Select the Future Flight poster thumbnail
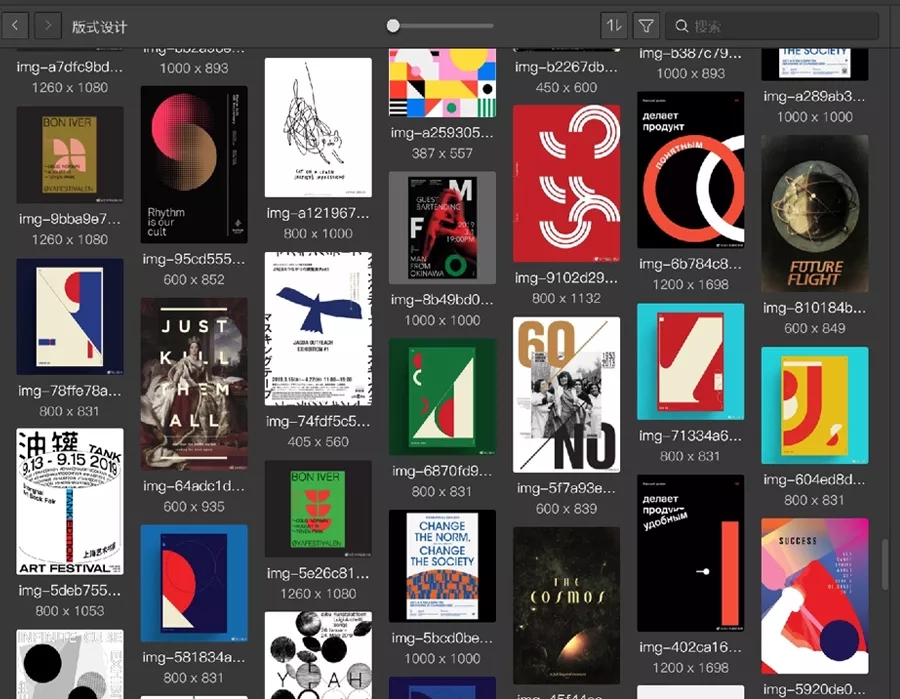 814,214
